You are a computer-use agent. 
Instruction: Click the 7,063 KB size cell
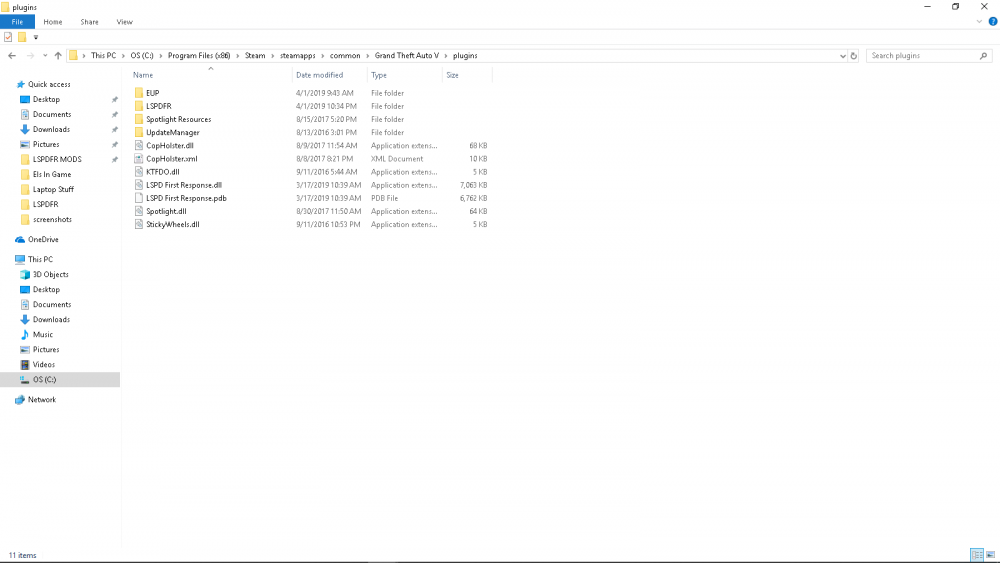click(473, 185)
